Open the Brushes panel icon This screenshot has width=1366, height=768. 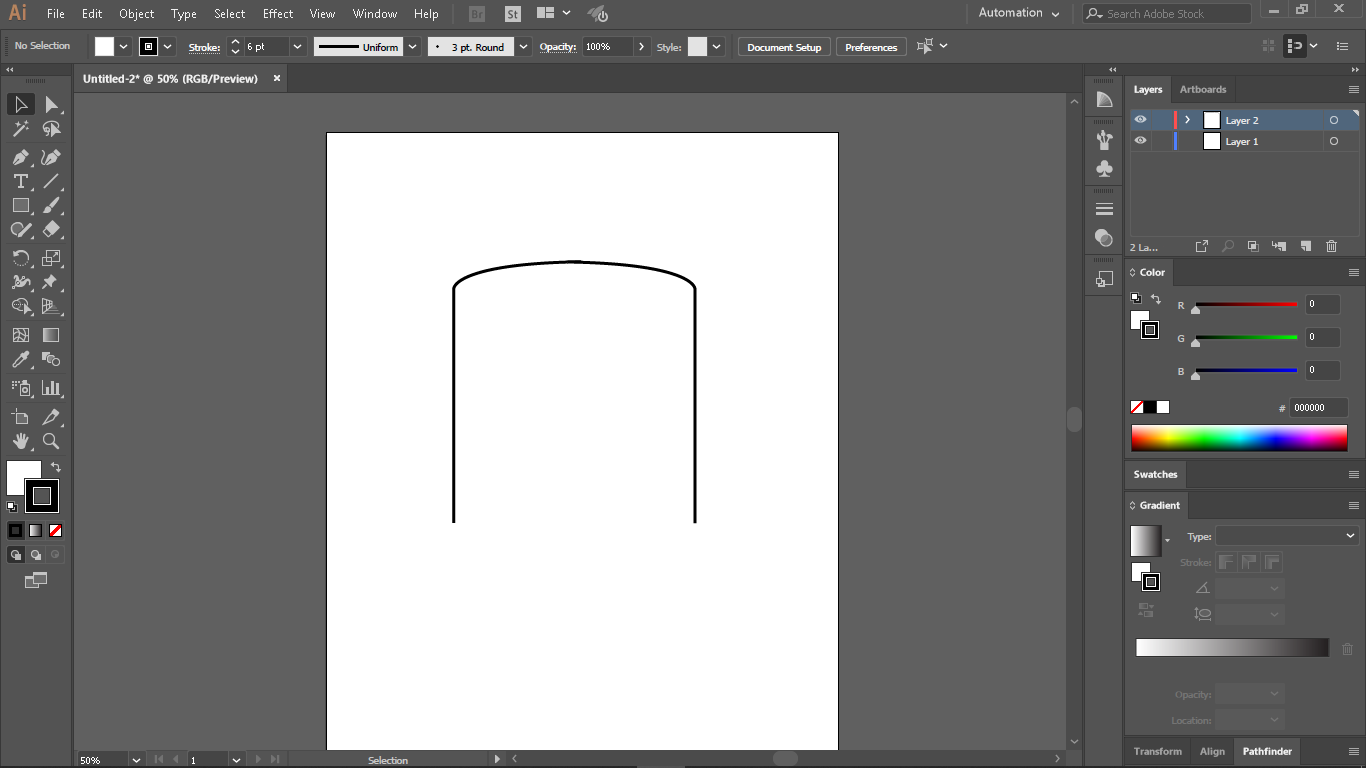(1104, 140)
